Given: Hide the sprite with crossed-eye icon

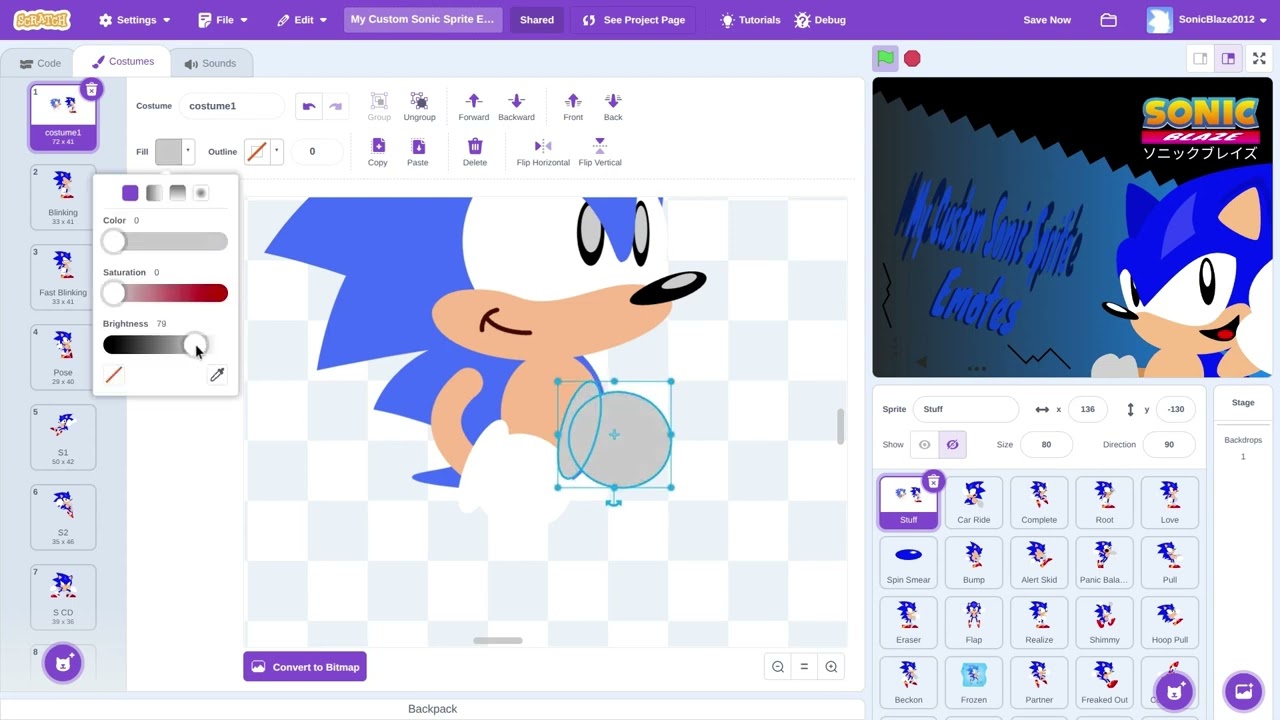Looking at the screenshot, I should (x=952, y=445).
